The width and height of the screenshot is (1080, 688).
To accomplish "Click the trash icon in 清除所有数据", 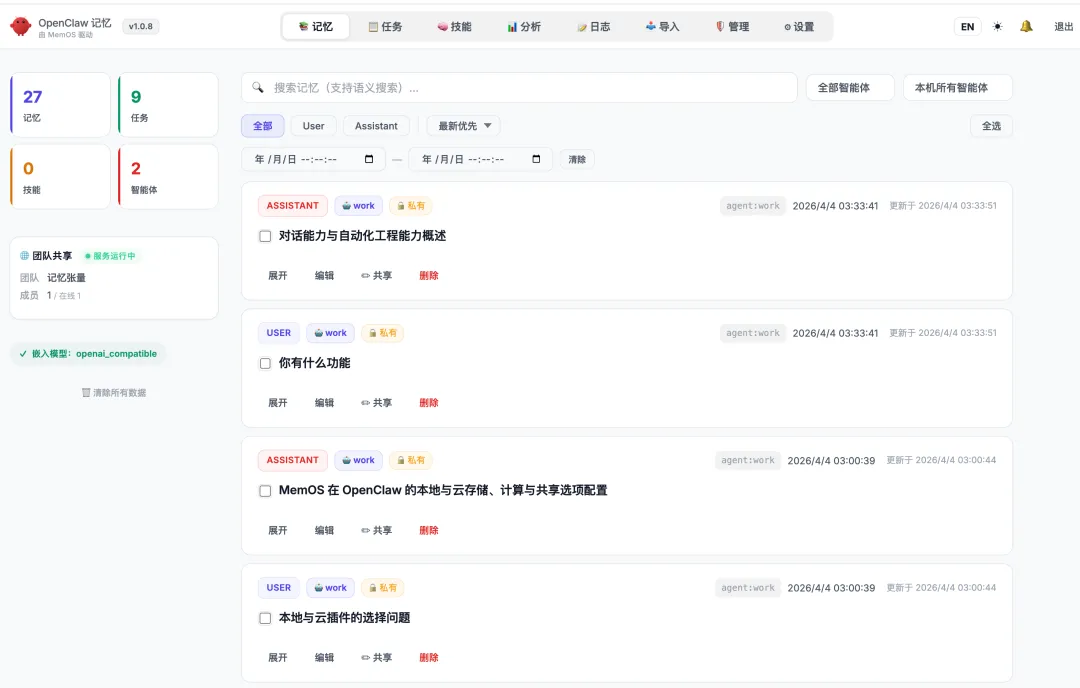I will point(86,393).
